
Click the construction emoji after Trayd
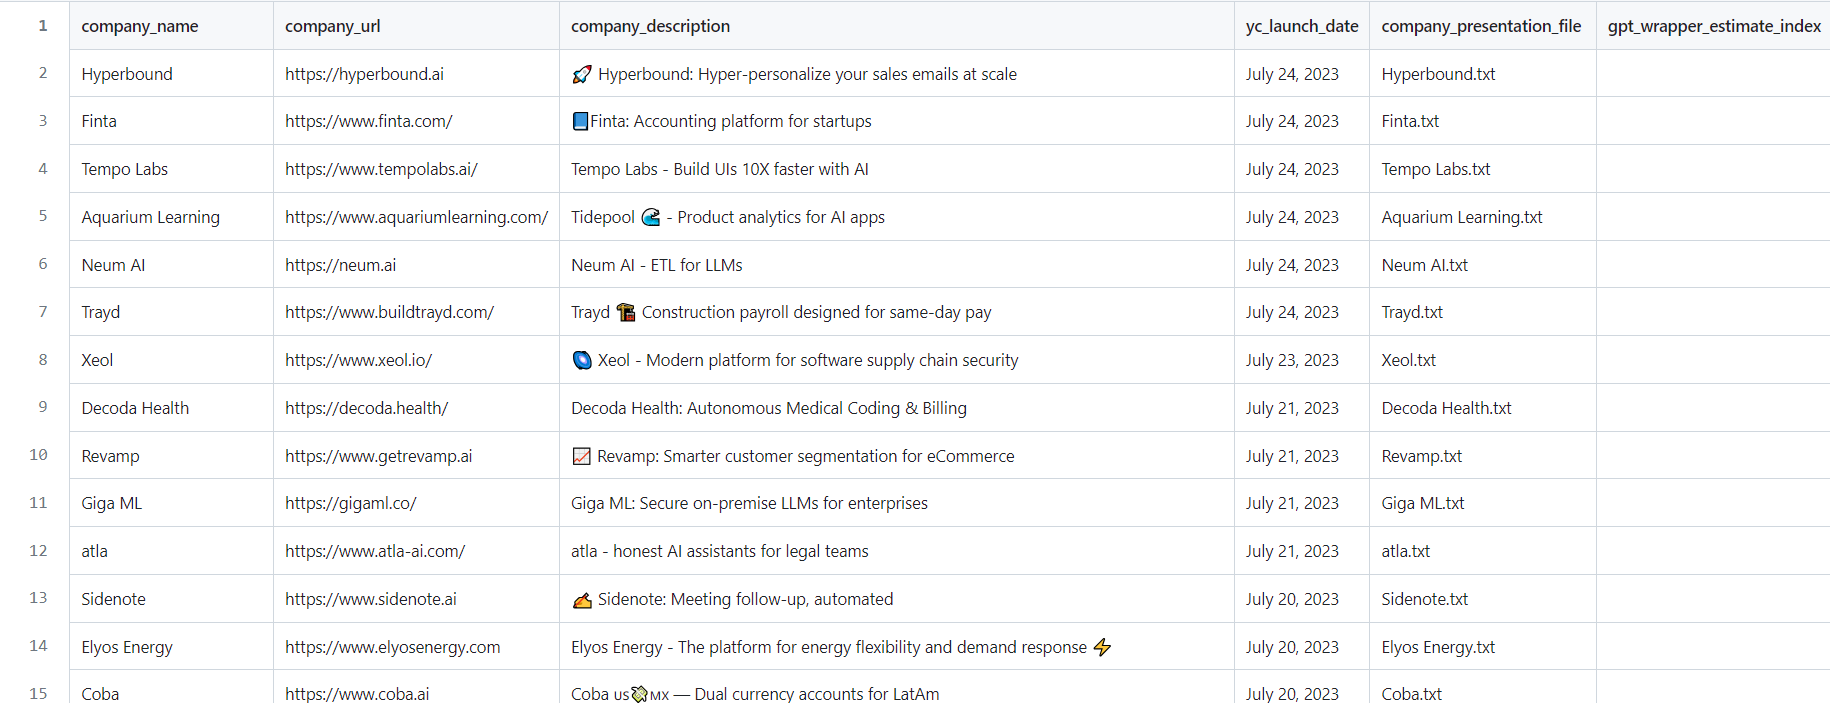pos(626,312)
